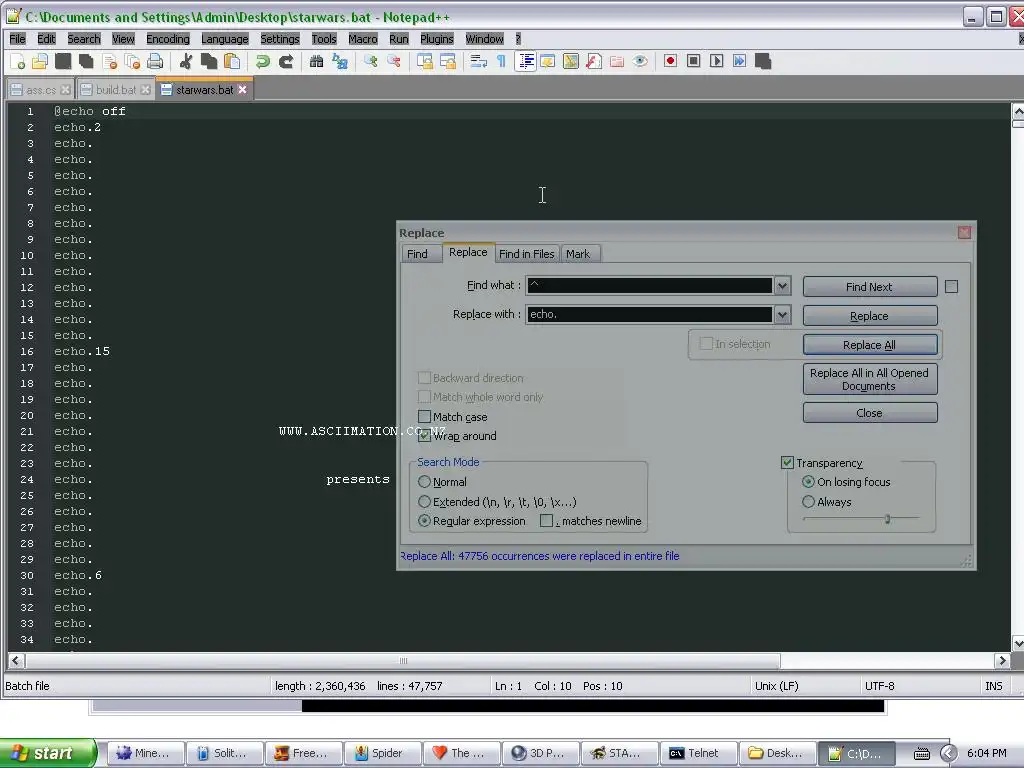Screen dimensions: 1024x768
Task: Toggle Word wrap toolbar icon
Action: pos(479,61)
